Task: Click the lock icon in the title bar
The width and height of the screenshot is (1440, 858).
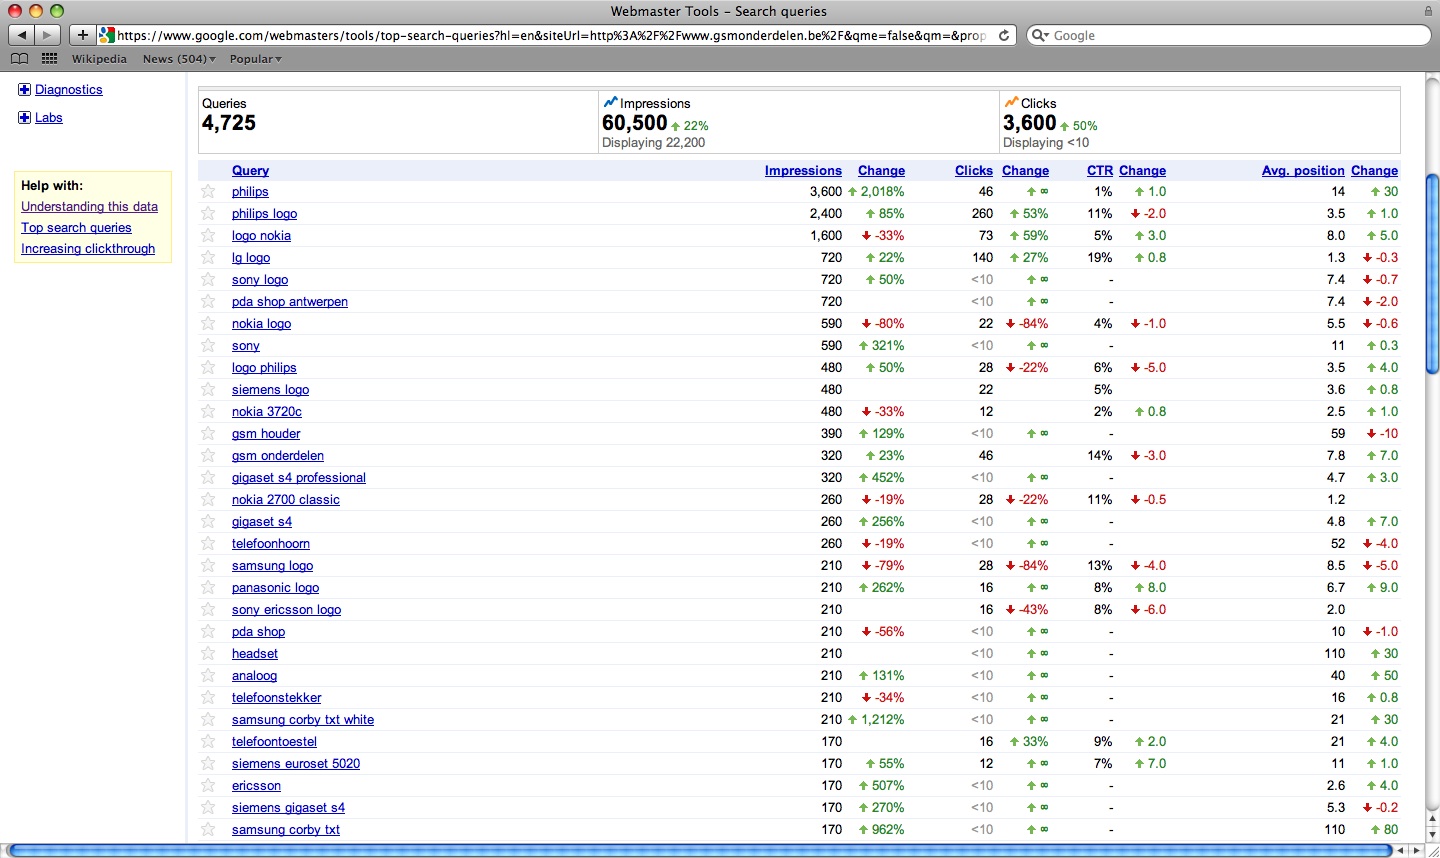Action: [x=1428, y=11]
